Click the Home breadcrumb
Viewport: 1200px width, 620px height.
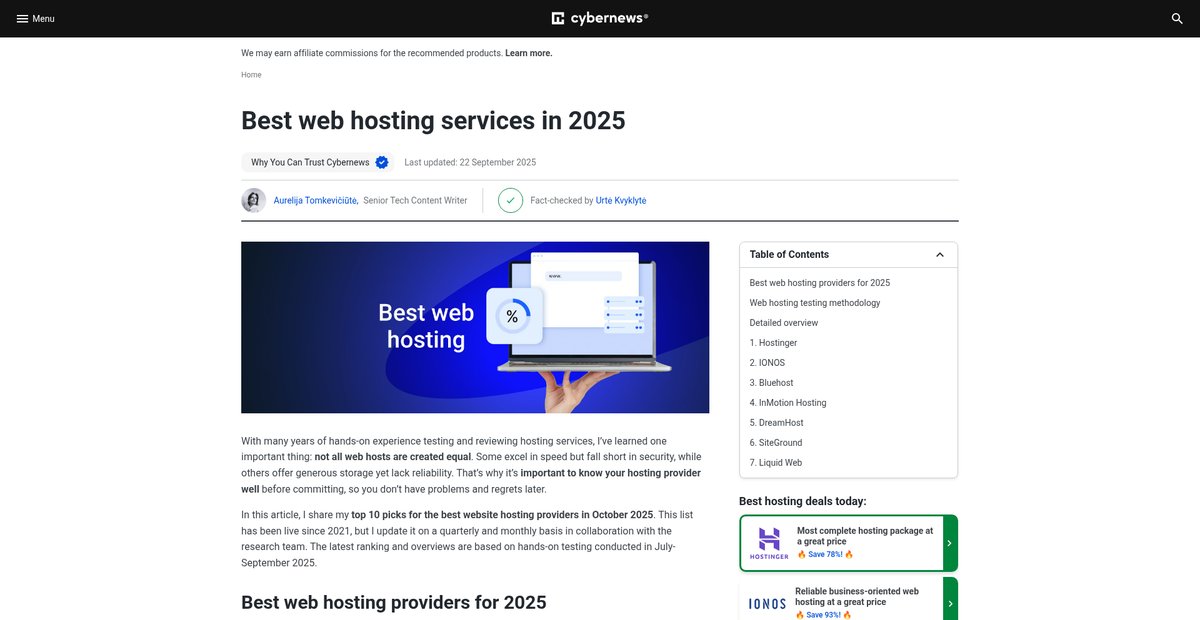tap(251, 75)
